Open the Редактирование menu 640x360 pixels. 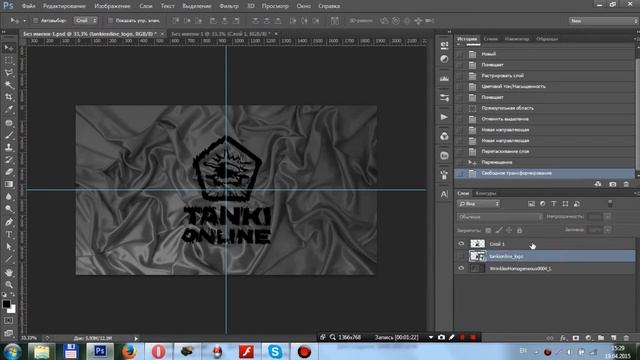coord(64,6)
